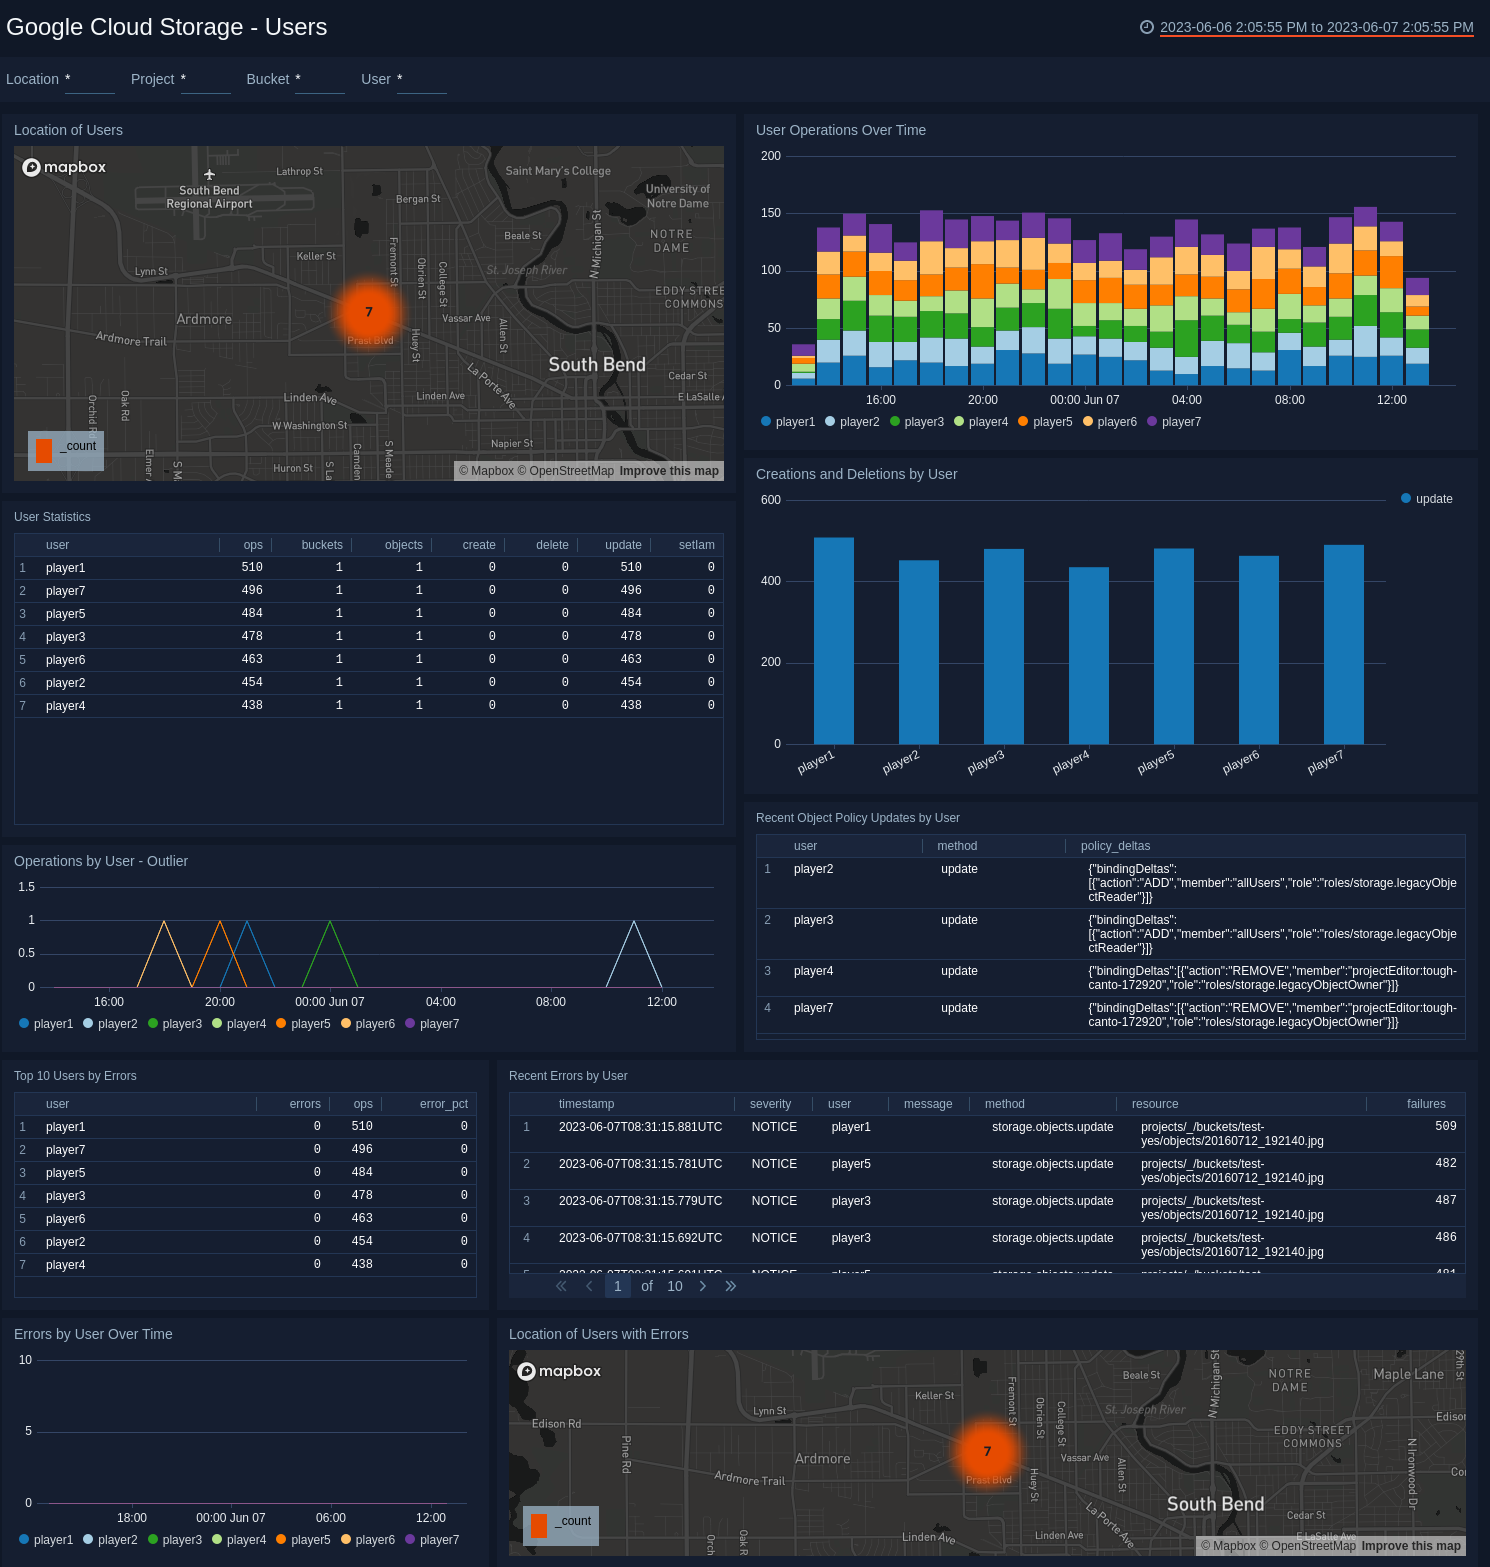Viewport: 1490px width, 1567px height.
Task: Select player4 row in User Statistics table
Action: click(368, 706)
